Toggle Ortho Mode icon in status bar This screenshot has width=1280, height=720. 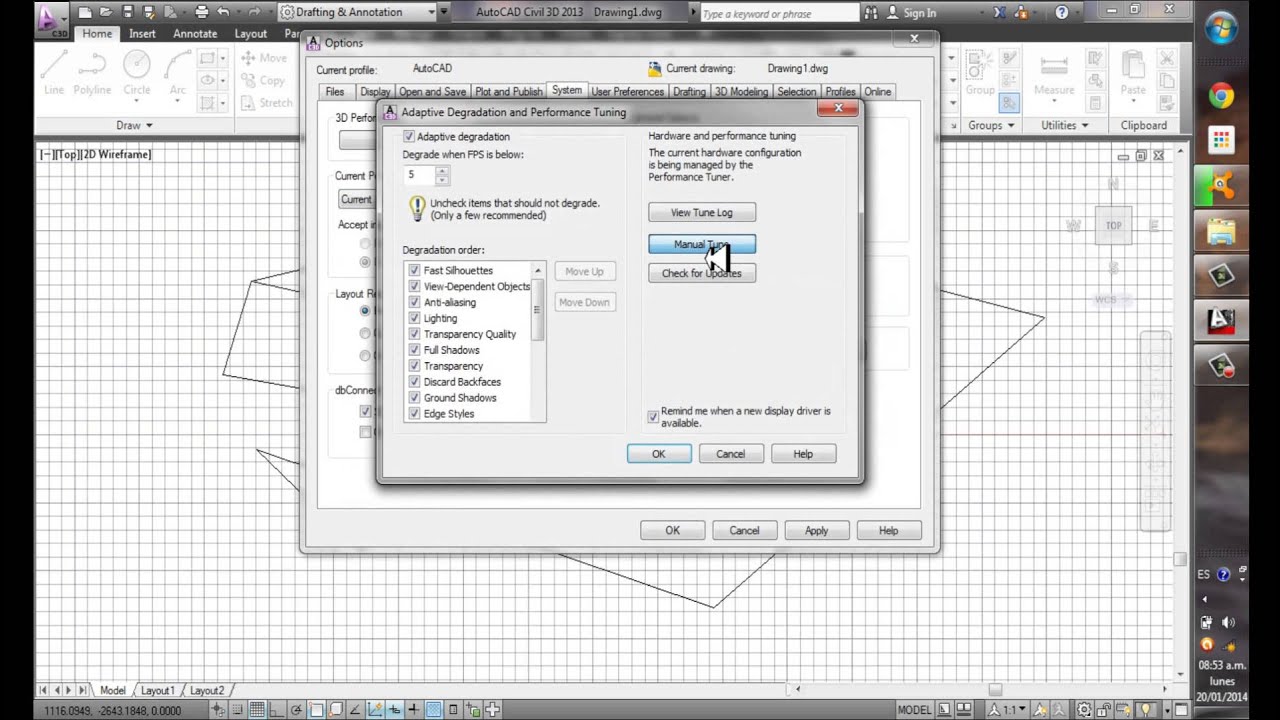277,710
